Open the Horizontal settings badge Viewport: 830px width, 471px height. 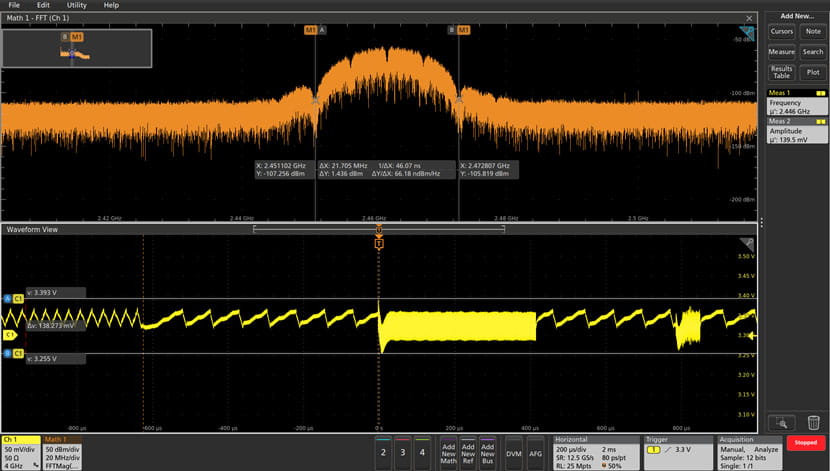594,451
